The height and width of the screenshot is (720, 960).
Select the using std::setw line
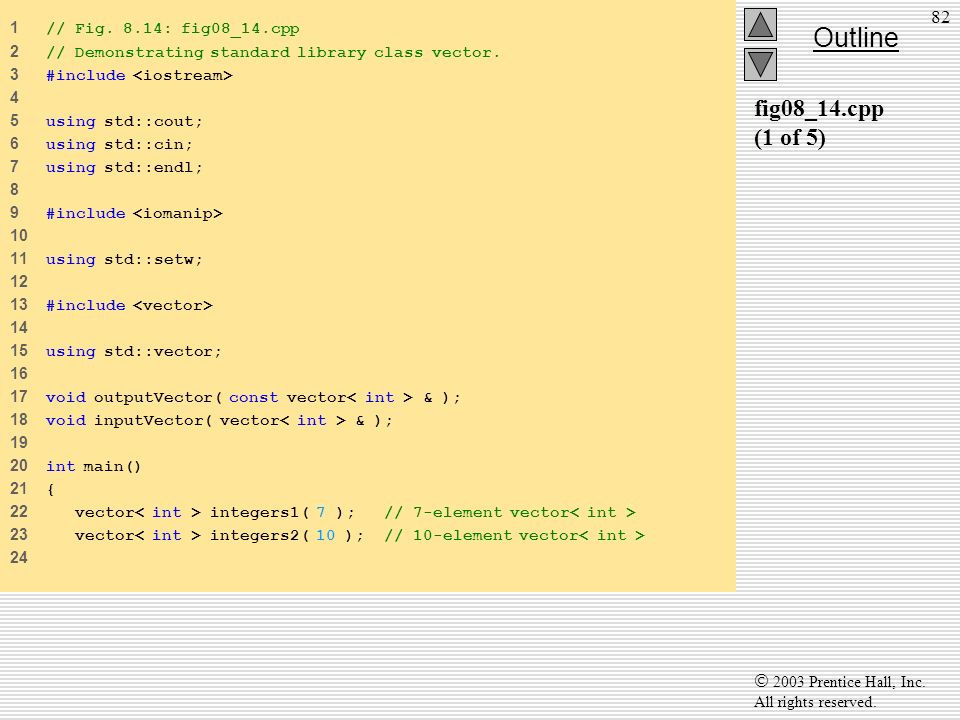pyautogui.click(x=124, y=259)
